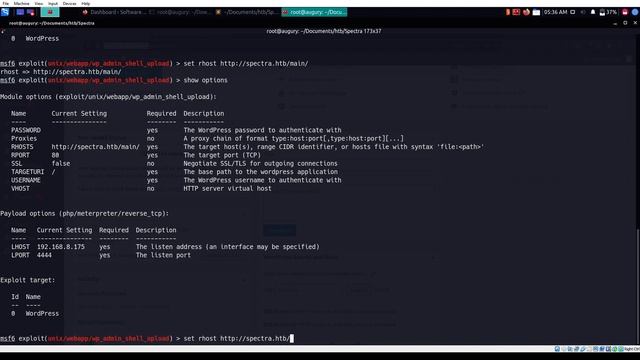Click 'Payload options (php/meterpreter/reverse_tcp):' line
Screen dimensions: 640x360
(x=84, y=213)
